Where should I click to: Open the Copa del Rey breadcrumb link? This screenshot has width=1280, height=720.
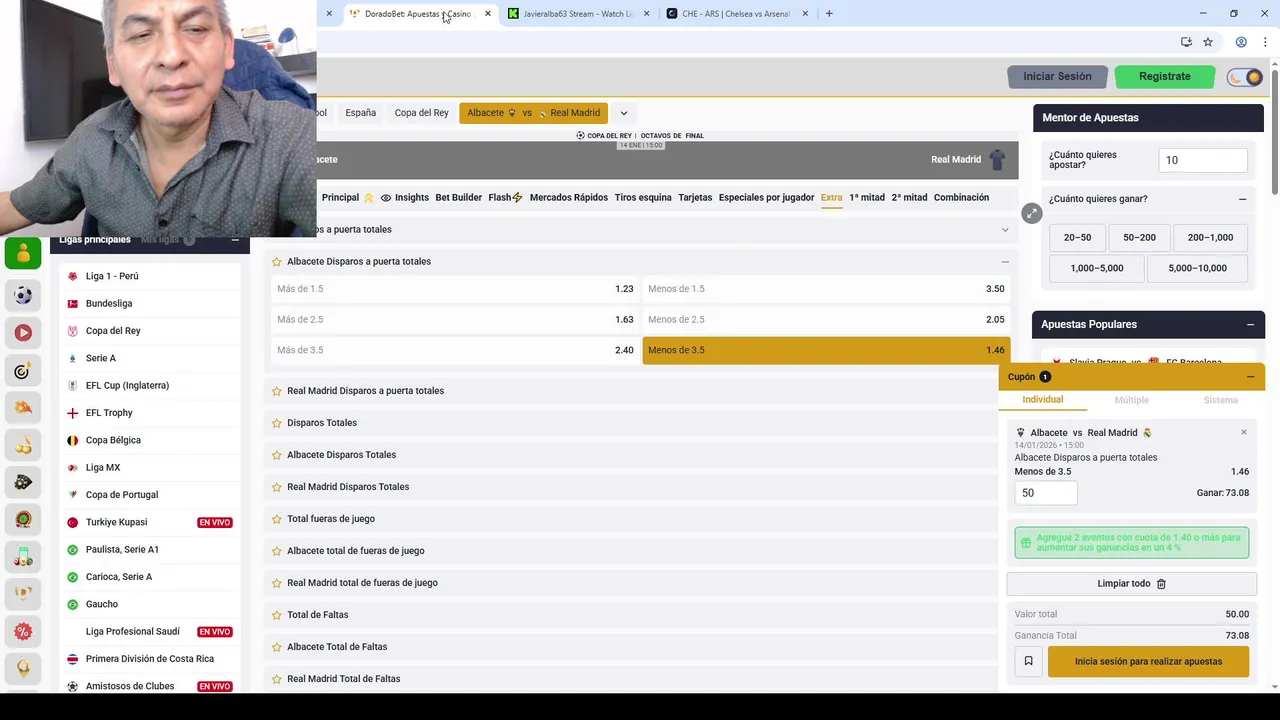[421, 113]
